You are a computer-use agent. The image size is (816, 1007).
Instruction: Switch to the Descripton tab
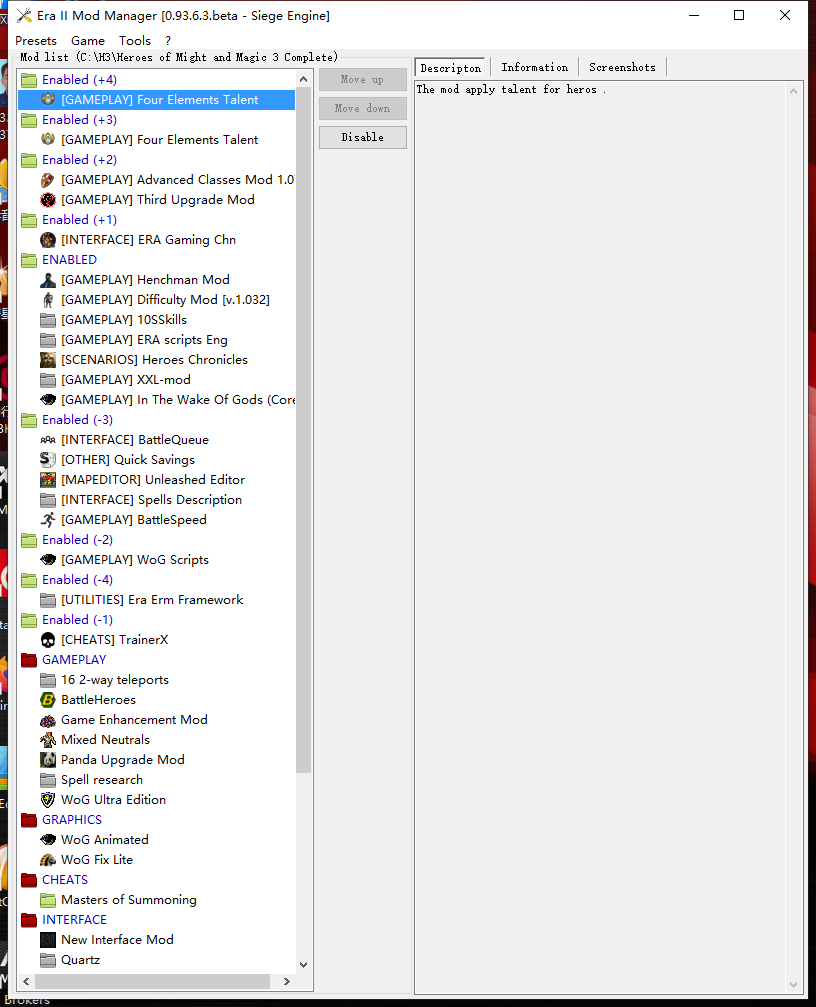[x=450, y=67]
